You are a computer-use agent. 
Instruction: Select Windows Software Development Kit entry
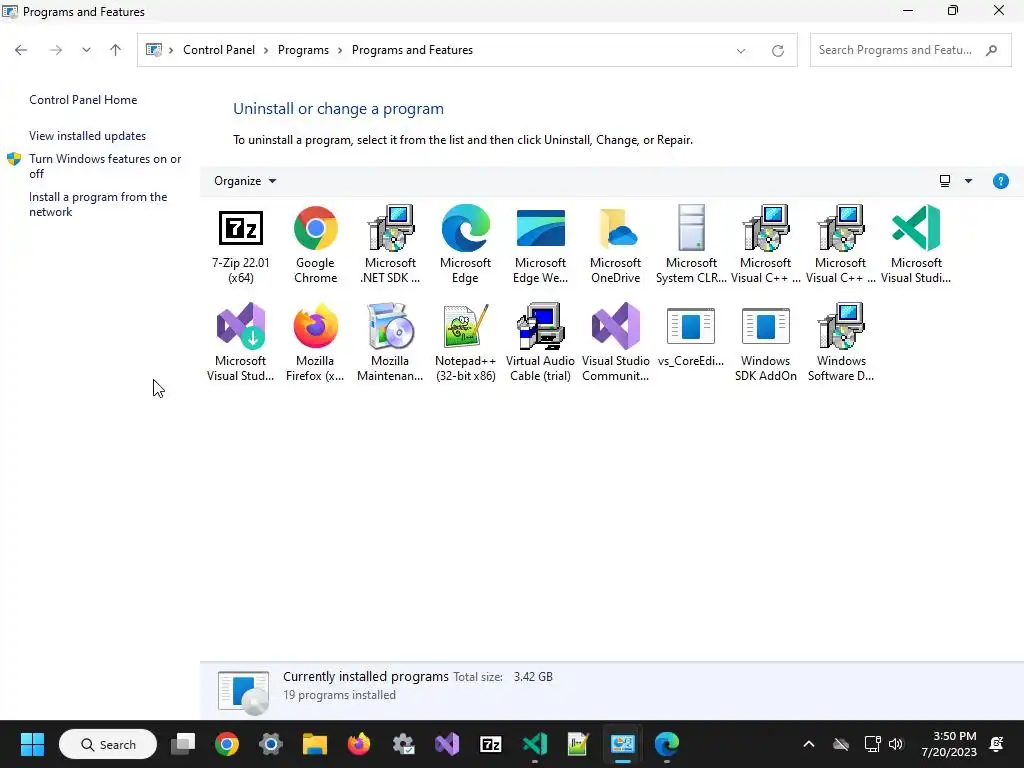pyautogui.click(x=840, y=344)
